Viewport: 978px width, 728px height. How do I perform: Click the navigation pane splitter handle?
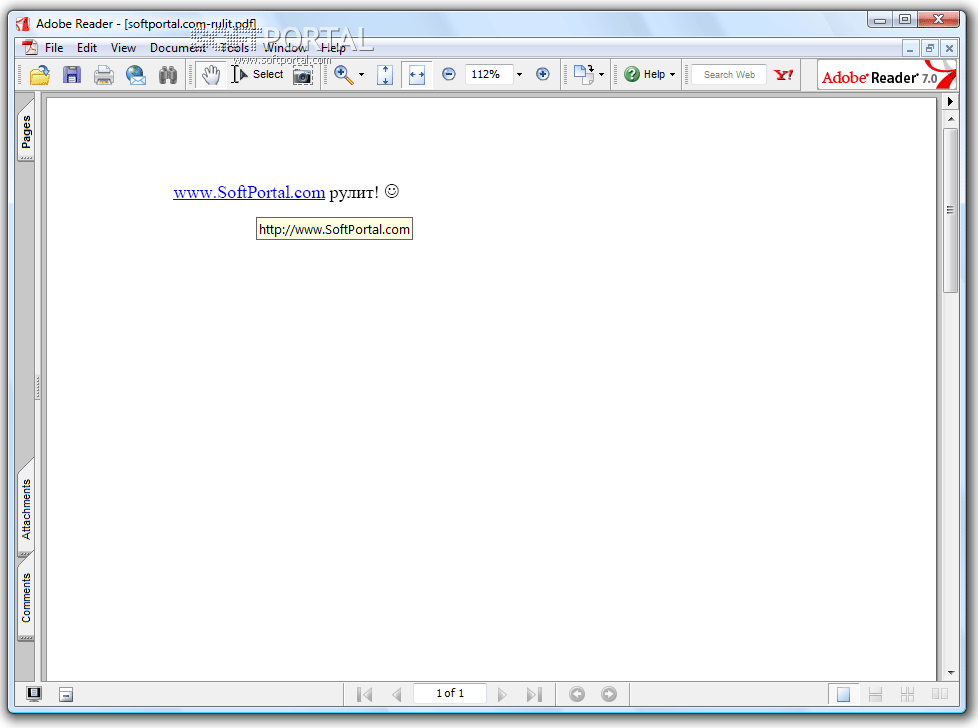(38, 387)
